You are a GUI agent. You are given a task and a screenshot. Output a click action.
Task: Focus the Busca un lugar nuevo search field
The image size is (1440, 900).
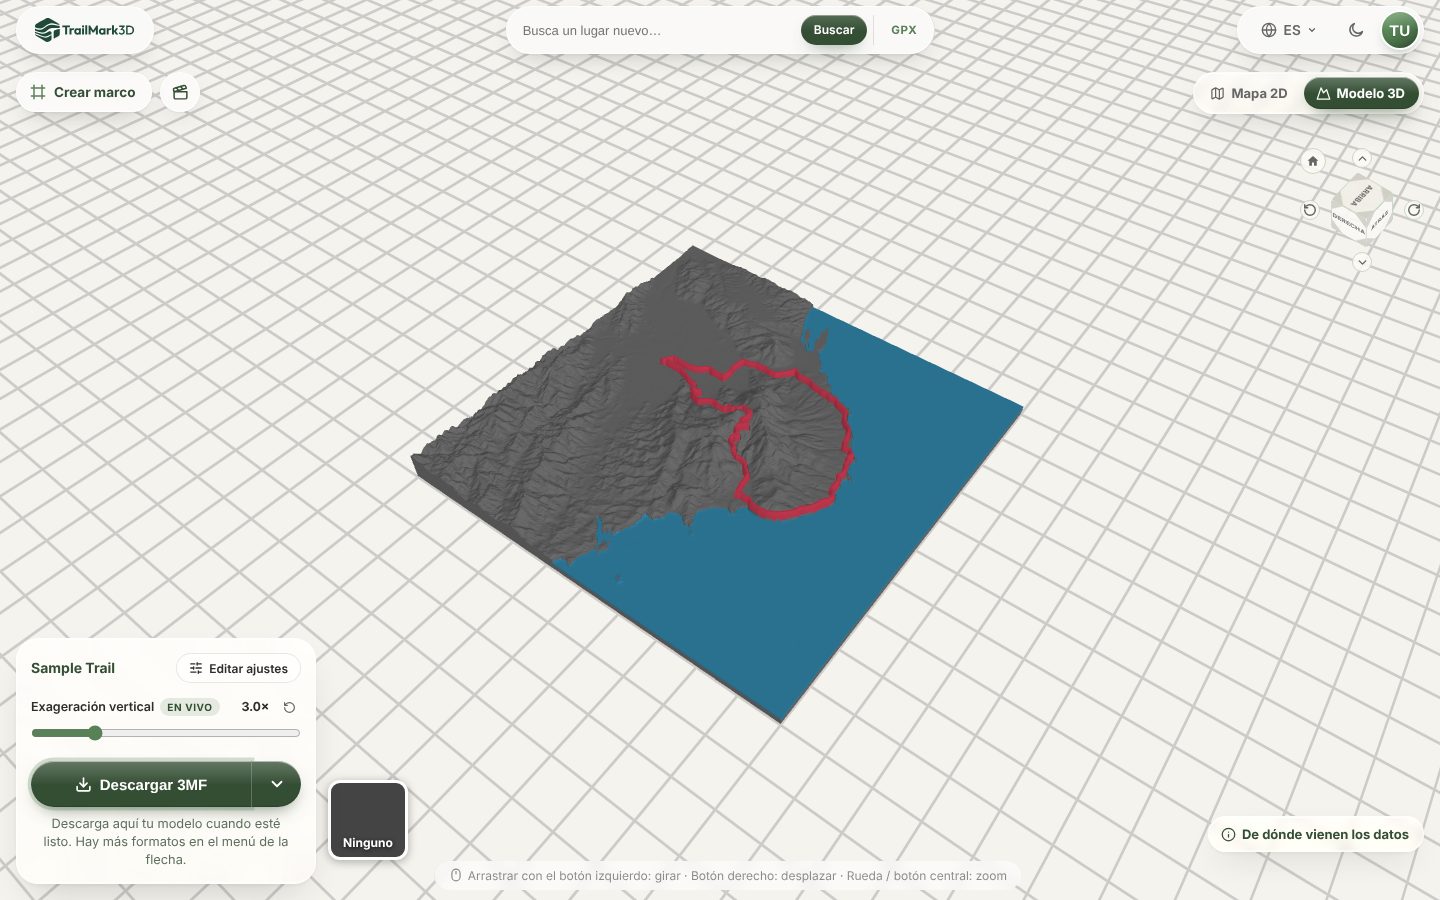[x=657, y=30]
